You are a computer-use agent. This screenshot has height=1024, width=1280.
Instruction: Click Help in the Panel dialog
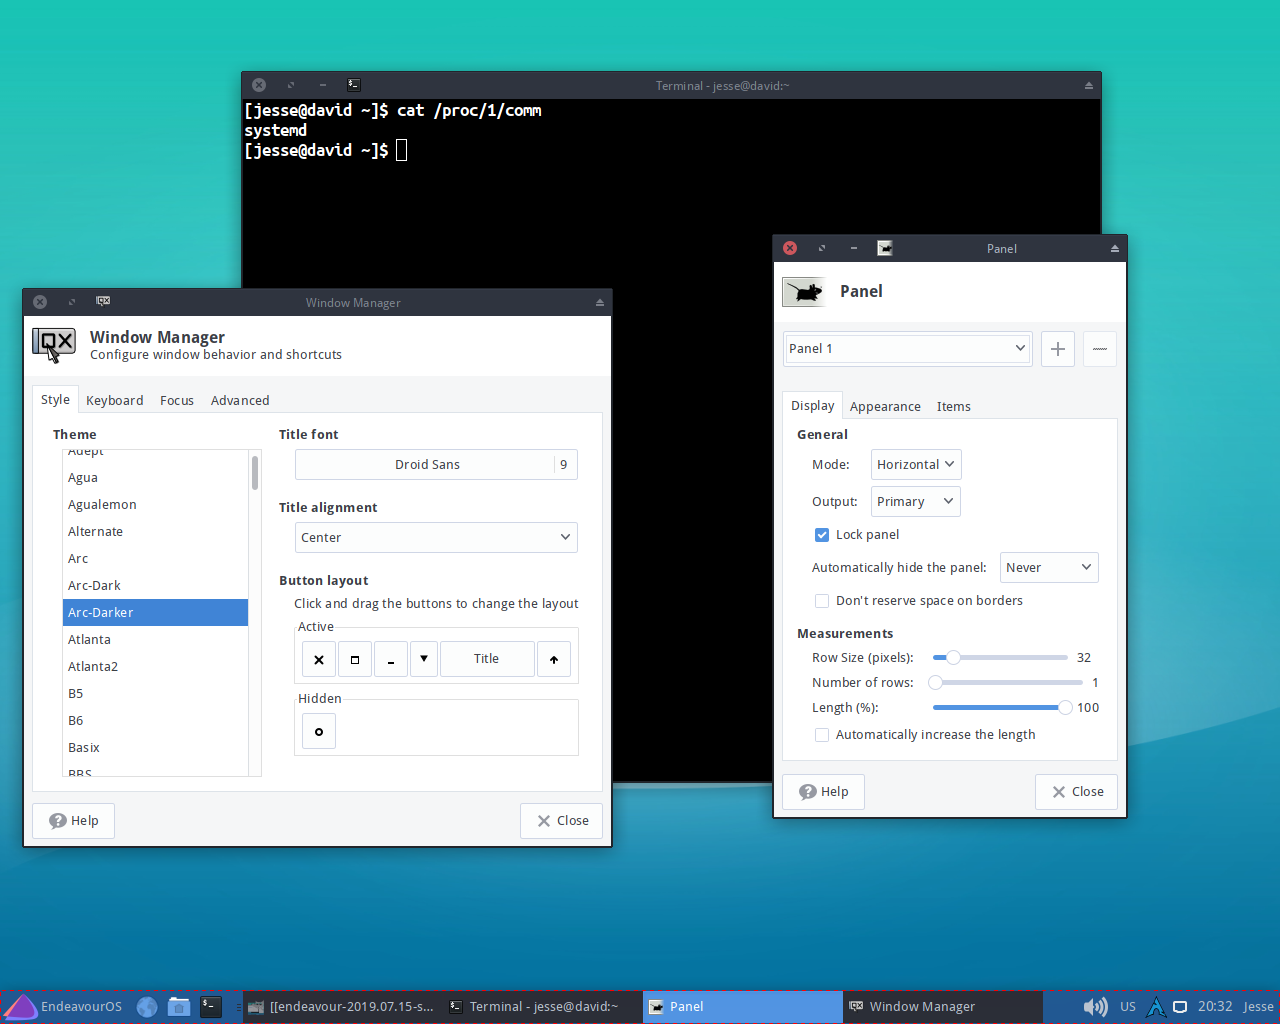coord(824,792)
